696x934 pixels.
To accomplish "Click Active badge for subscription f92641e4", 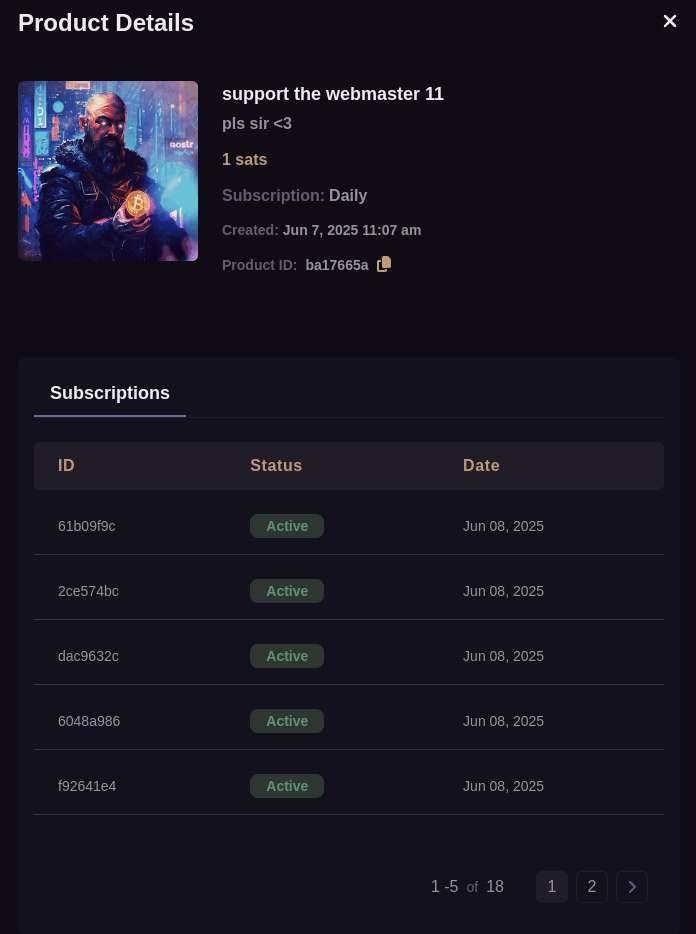I will point(287,786).
